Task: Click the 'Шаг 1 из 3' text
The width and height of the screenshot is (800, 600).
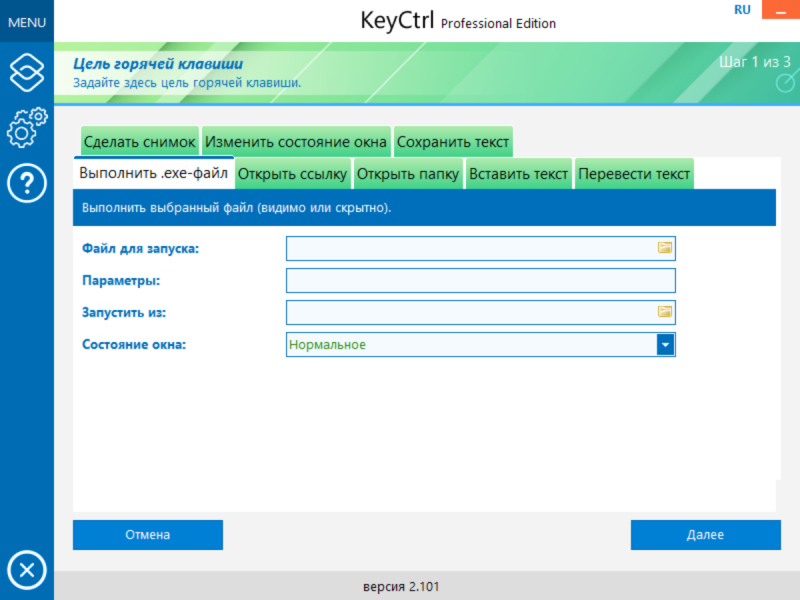Action: [755, 62]
